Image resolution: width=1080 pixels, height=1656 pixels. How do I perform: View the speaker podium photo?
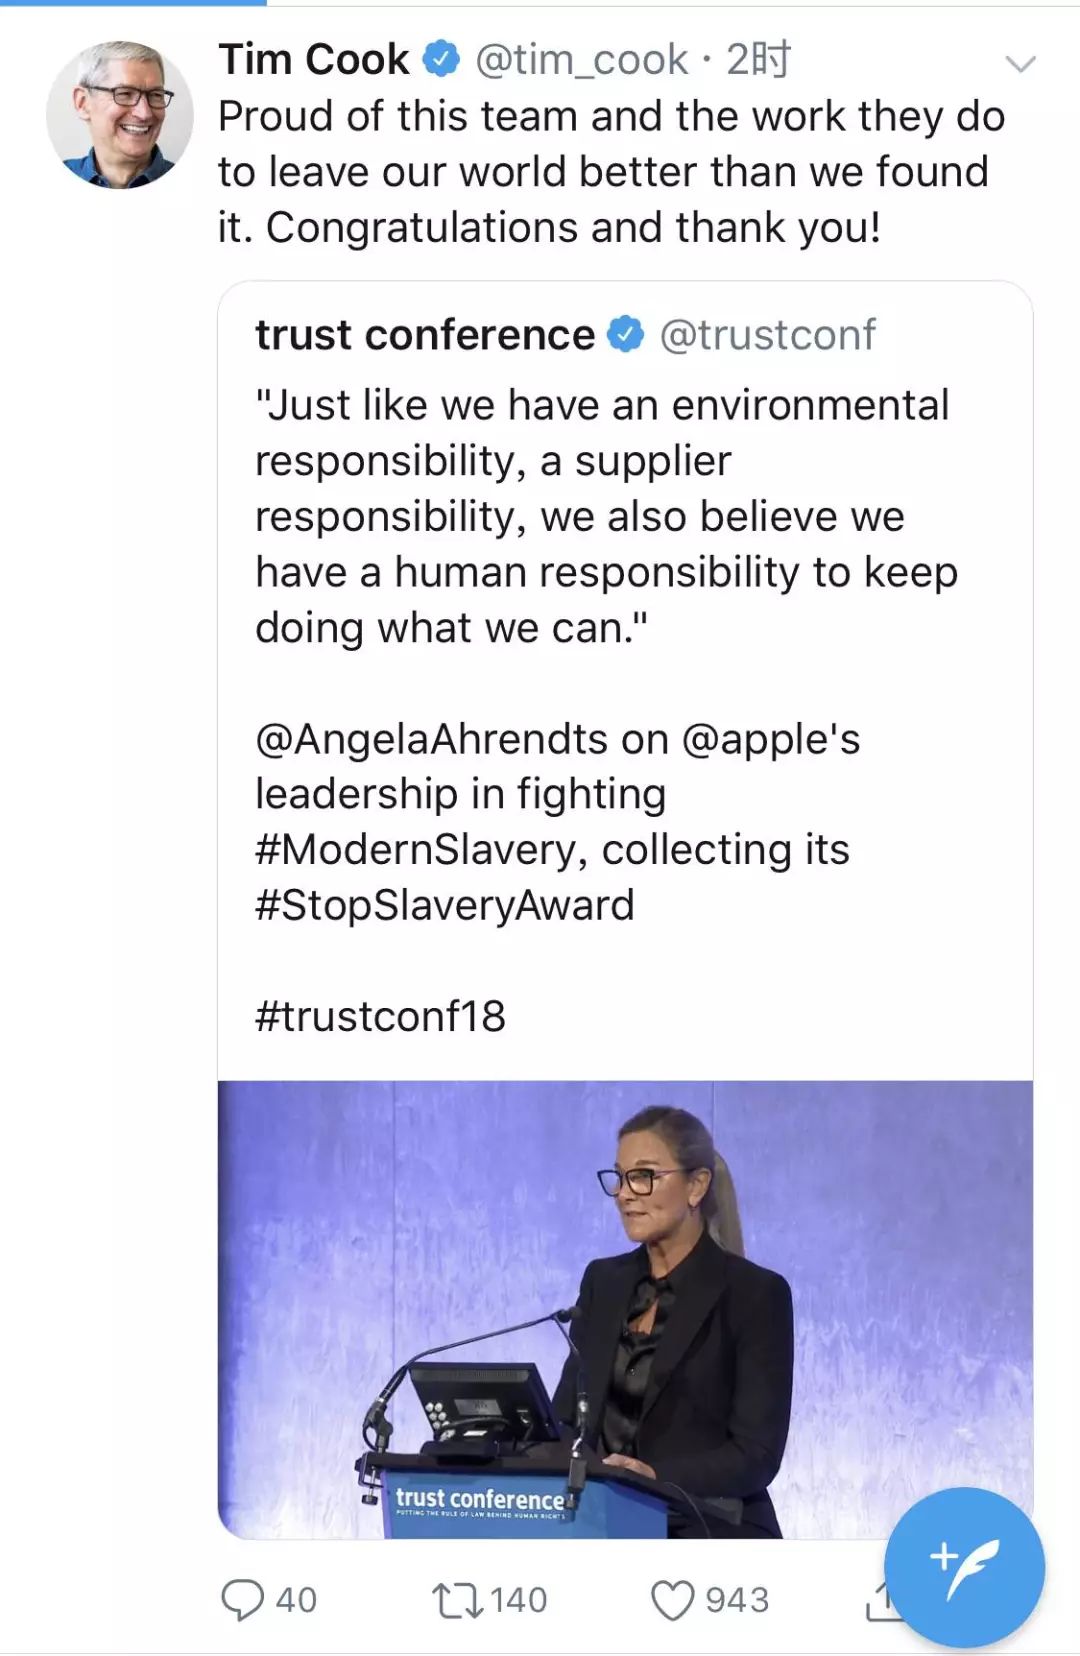pyautogui.click(x=625, y=1309)
